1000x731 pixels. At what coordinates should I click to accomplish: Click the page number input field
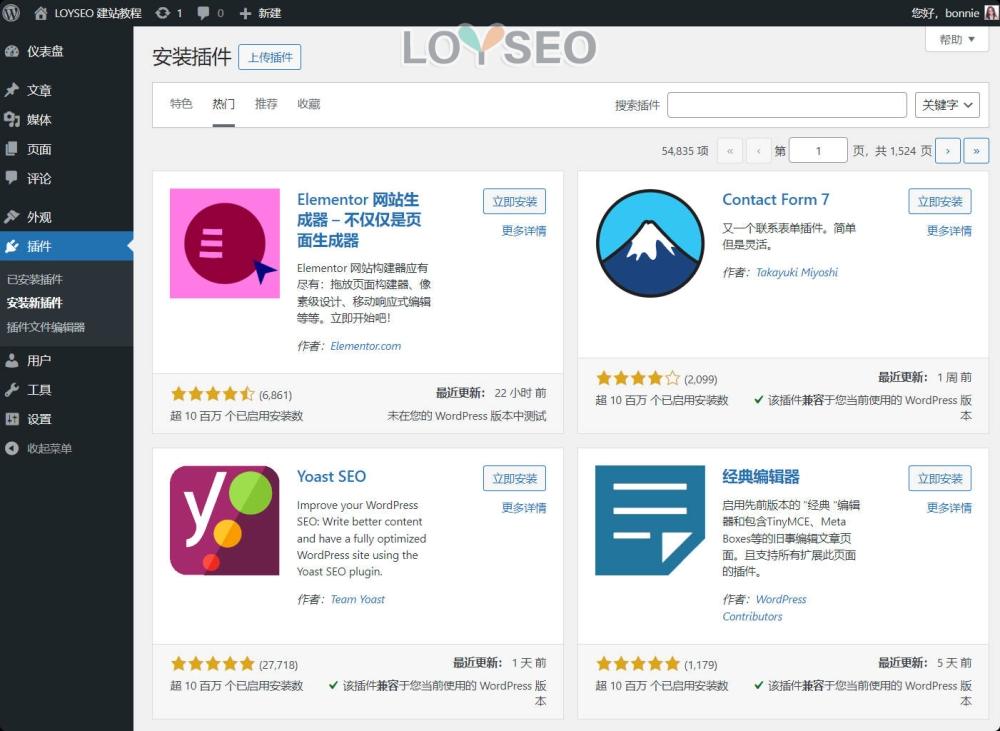[x=817, y=150]
